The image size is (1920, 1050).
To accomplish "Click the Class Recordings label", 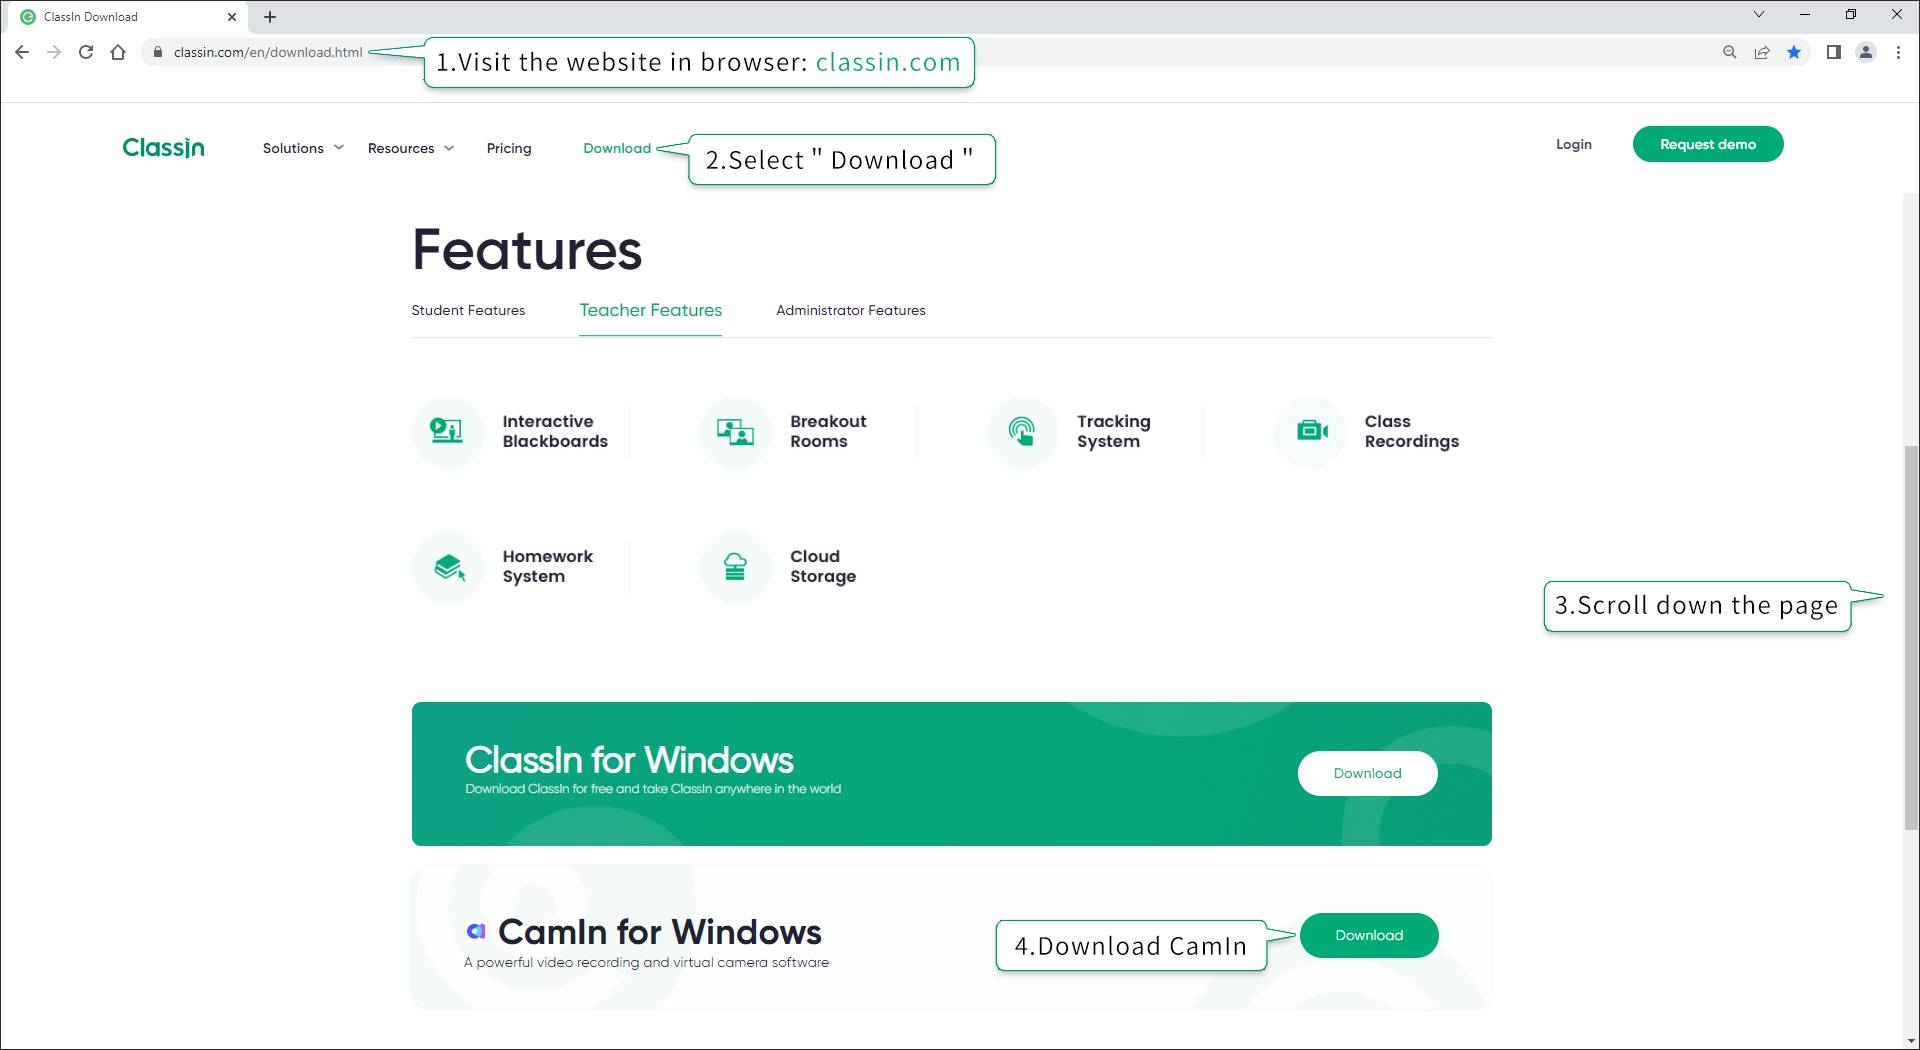I will (1412, 431).
